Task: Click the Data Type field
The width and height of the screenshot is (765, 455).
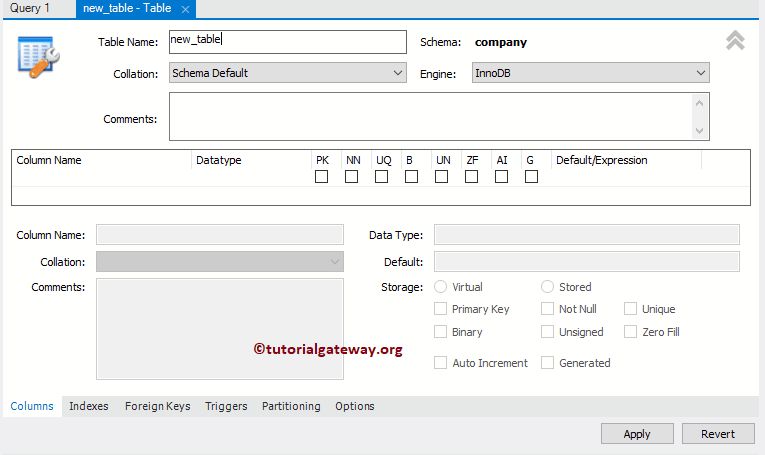Action: (x=587, y=235)
